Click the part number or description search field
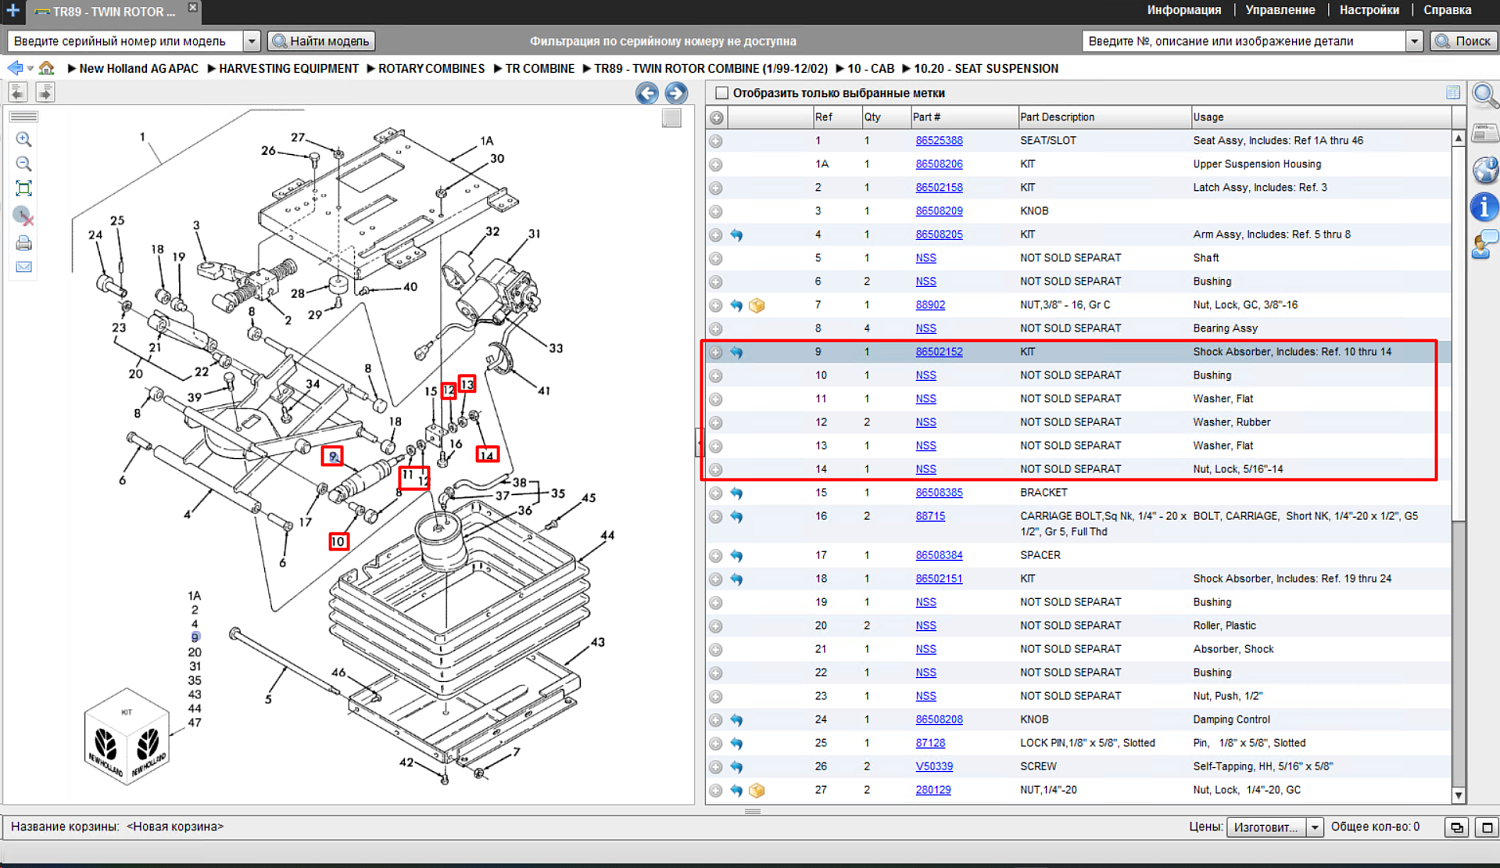Viewport: 1500px width, 868px height. tap(1244, 41)
